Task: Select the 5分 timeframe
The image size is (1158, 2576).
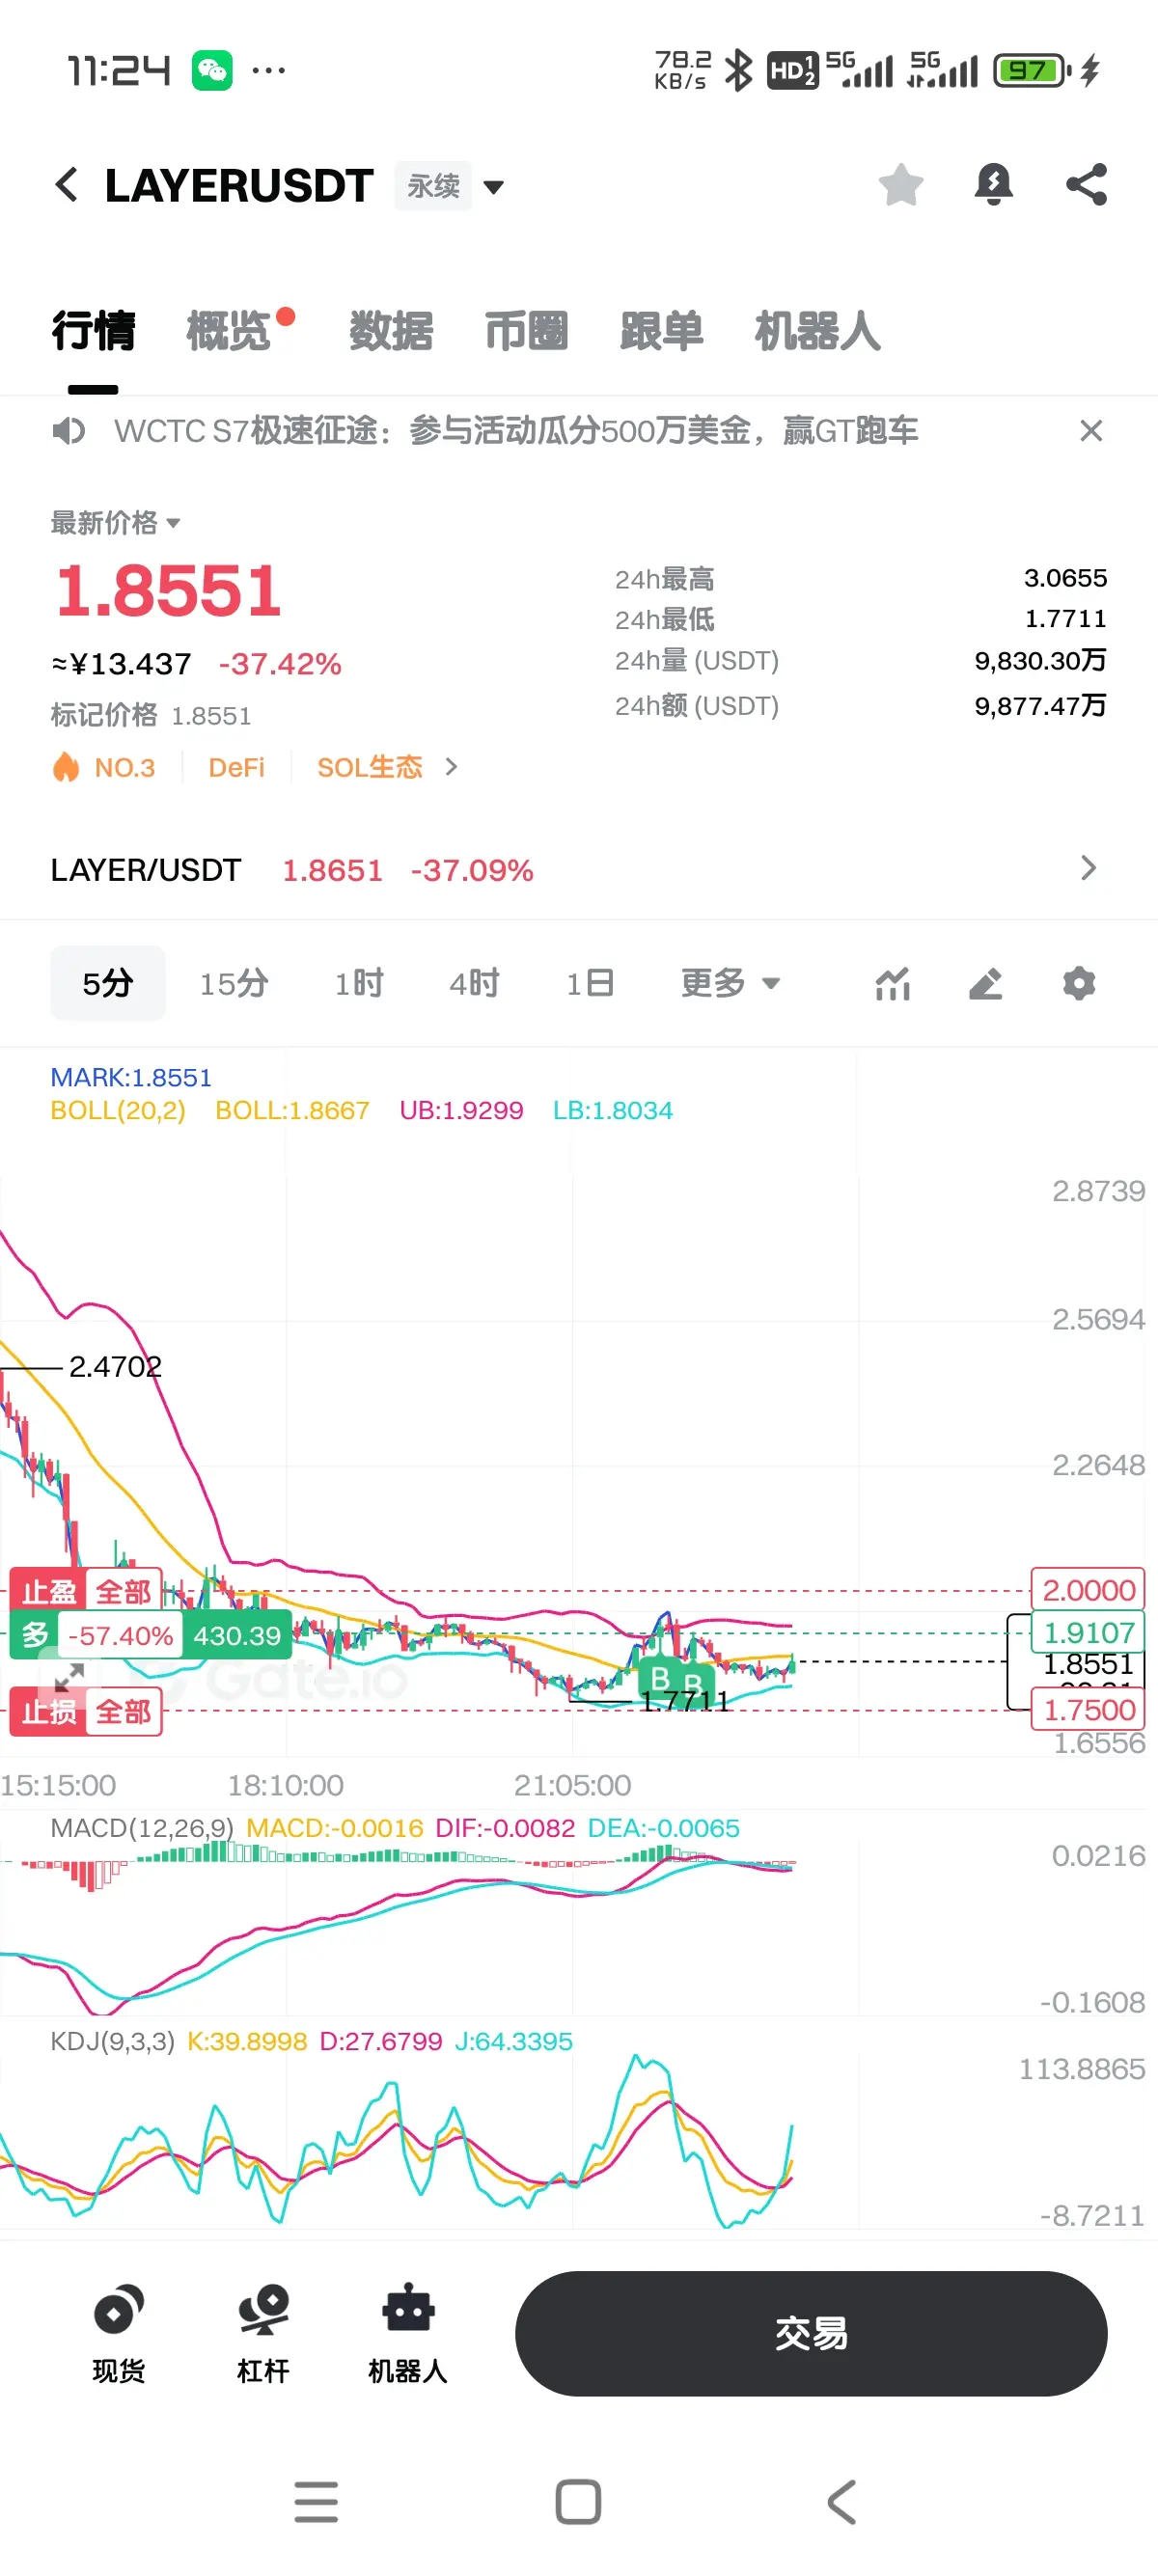Action: (x=108, y=983)
